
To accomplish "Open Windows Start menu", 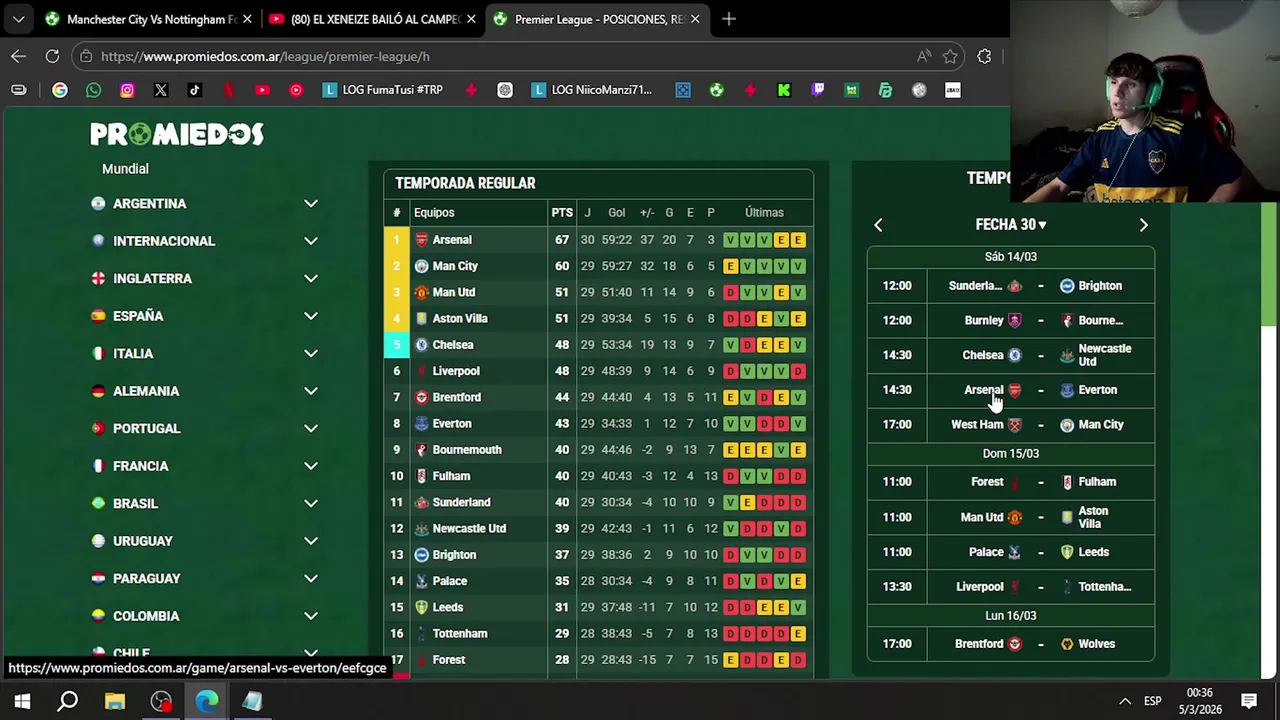I will pyautogui.click(x=22, y=701).
